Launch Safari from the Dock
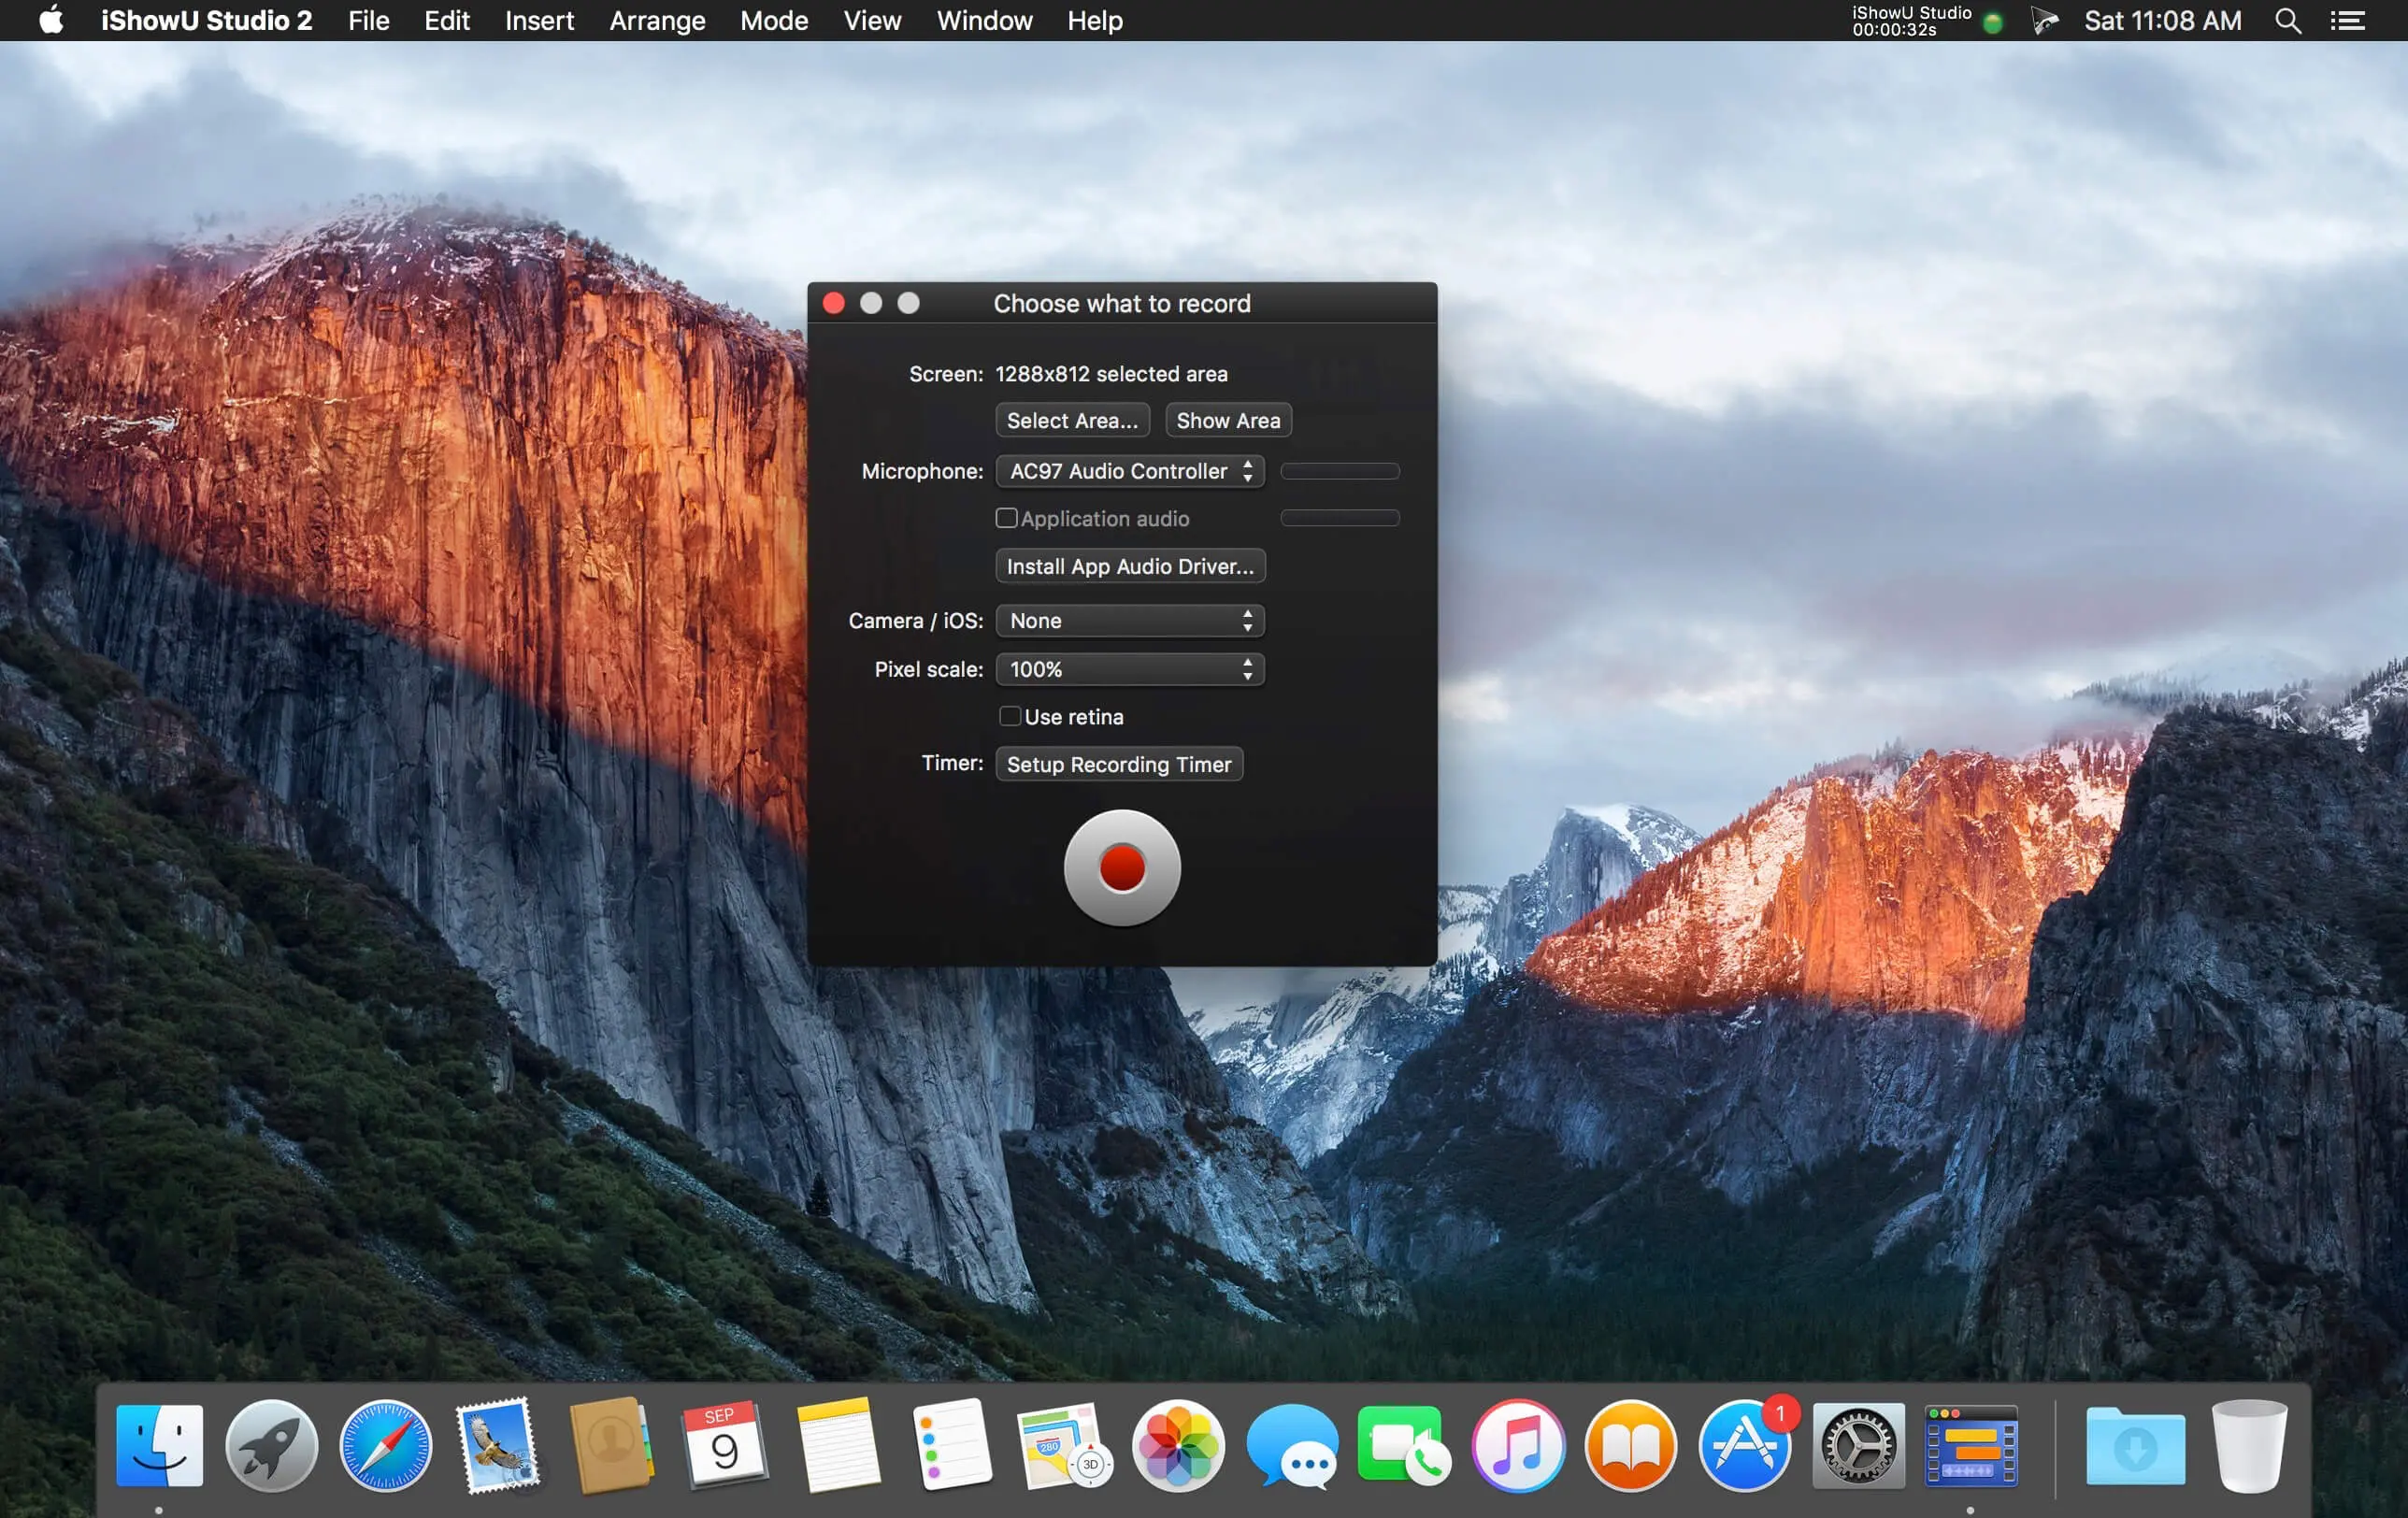 (x=383, y=1445)
